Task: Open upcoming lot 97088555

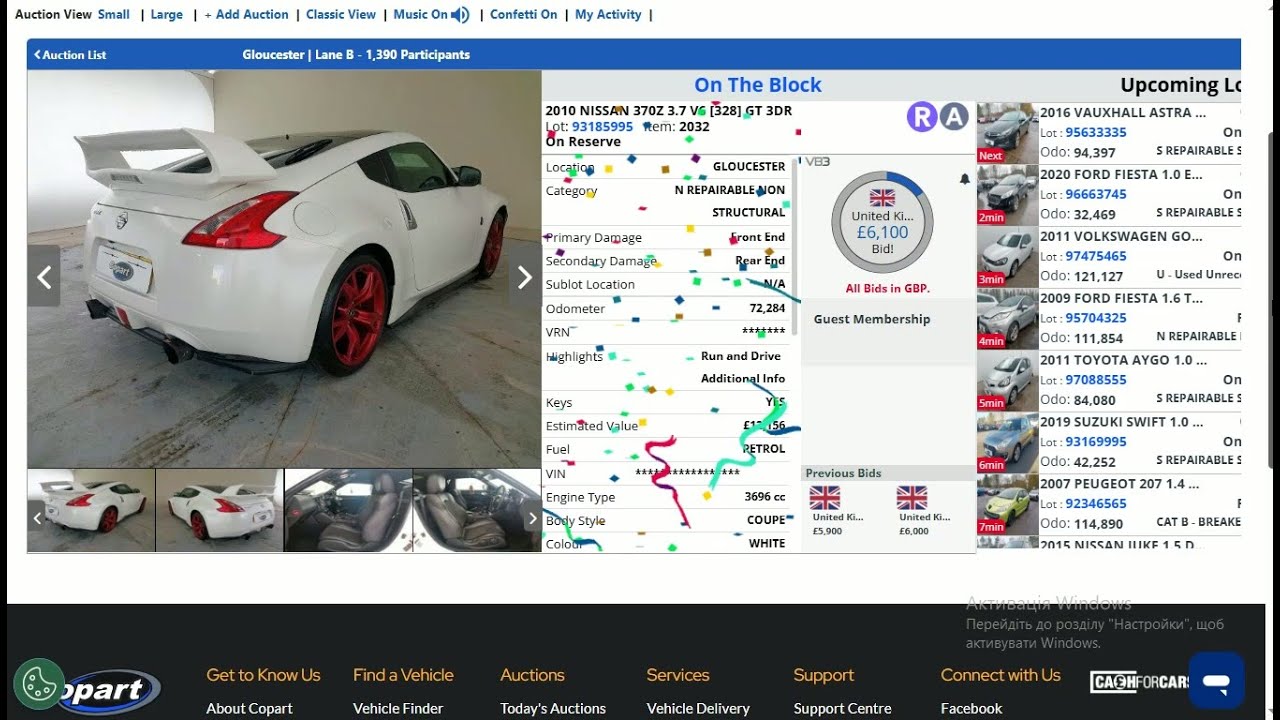Action: pyautogui.click(x=1096, y=380)
